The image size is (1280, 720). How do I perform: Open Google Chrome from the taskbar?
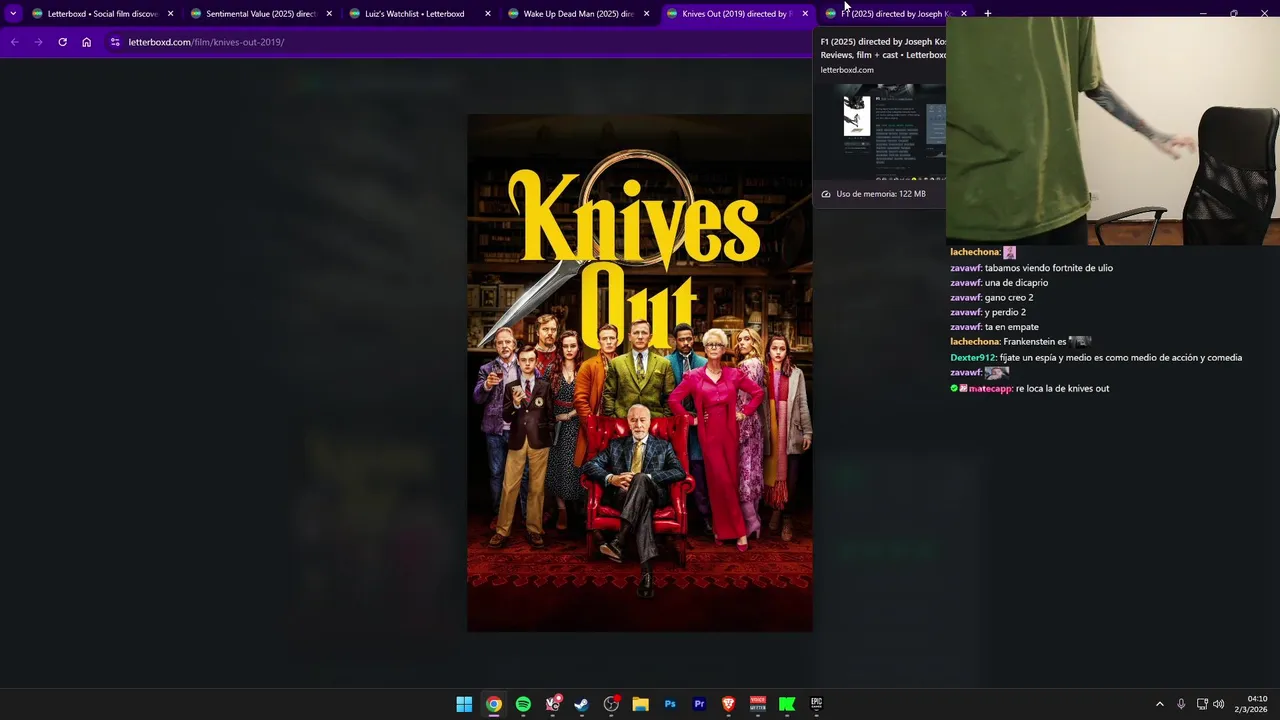tap(494, 704)
